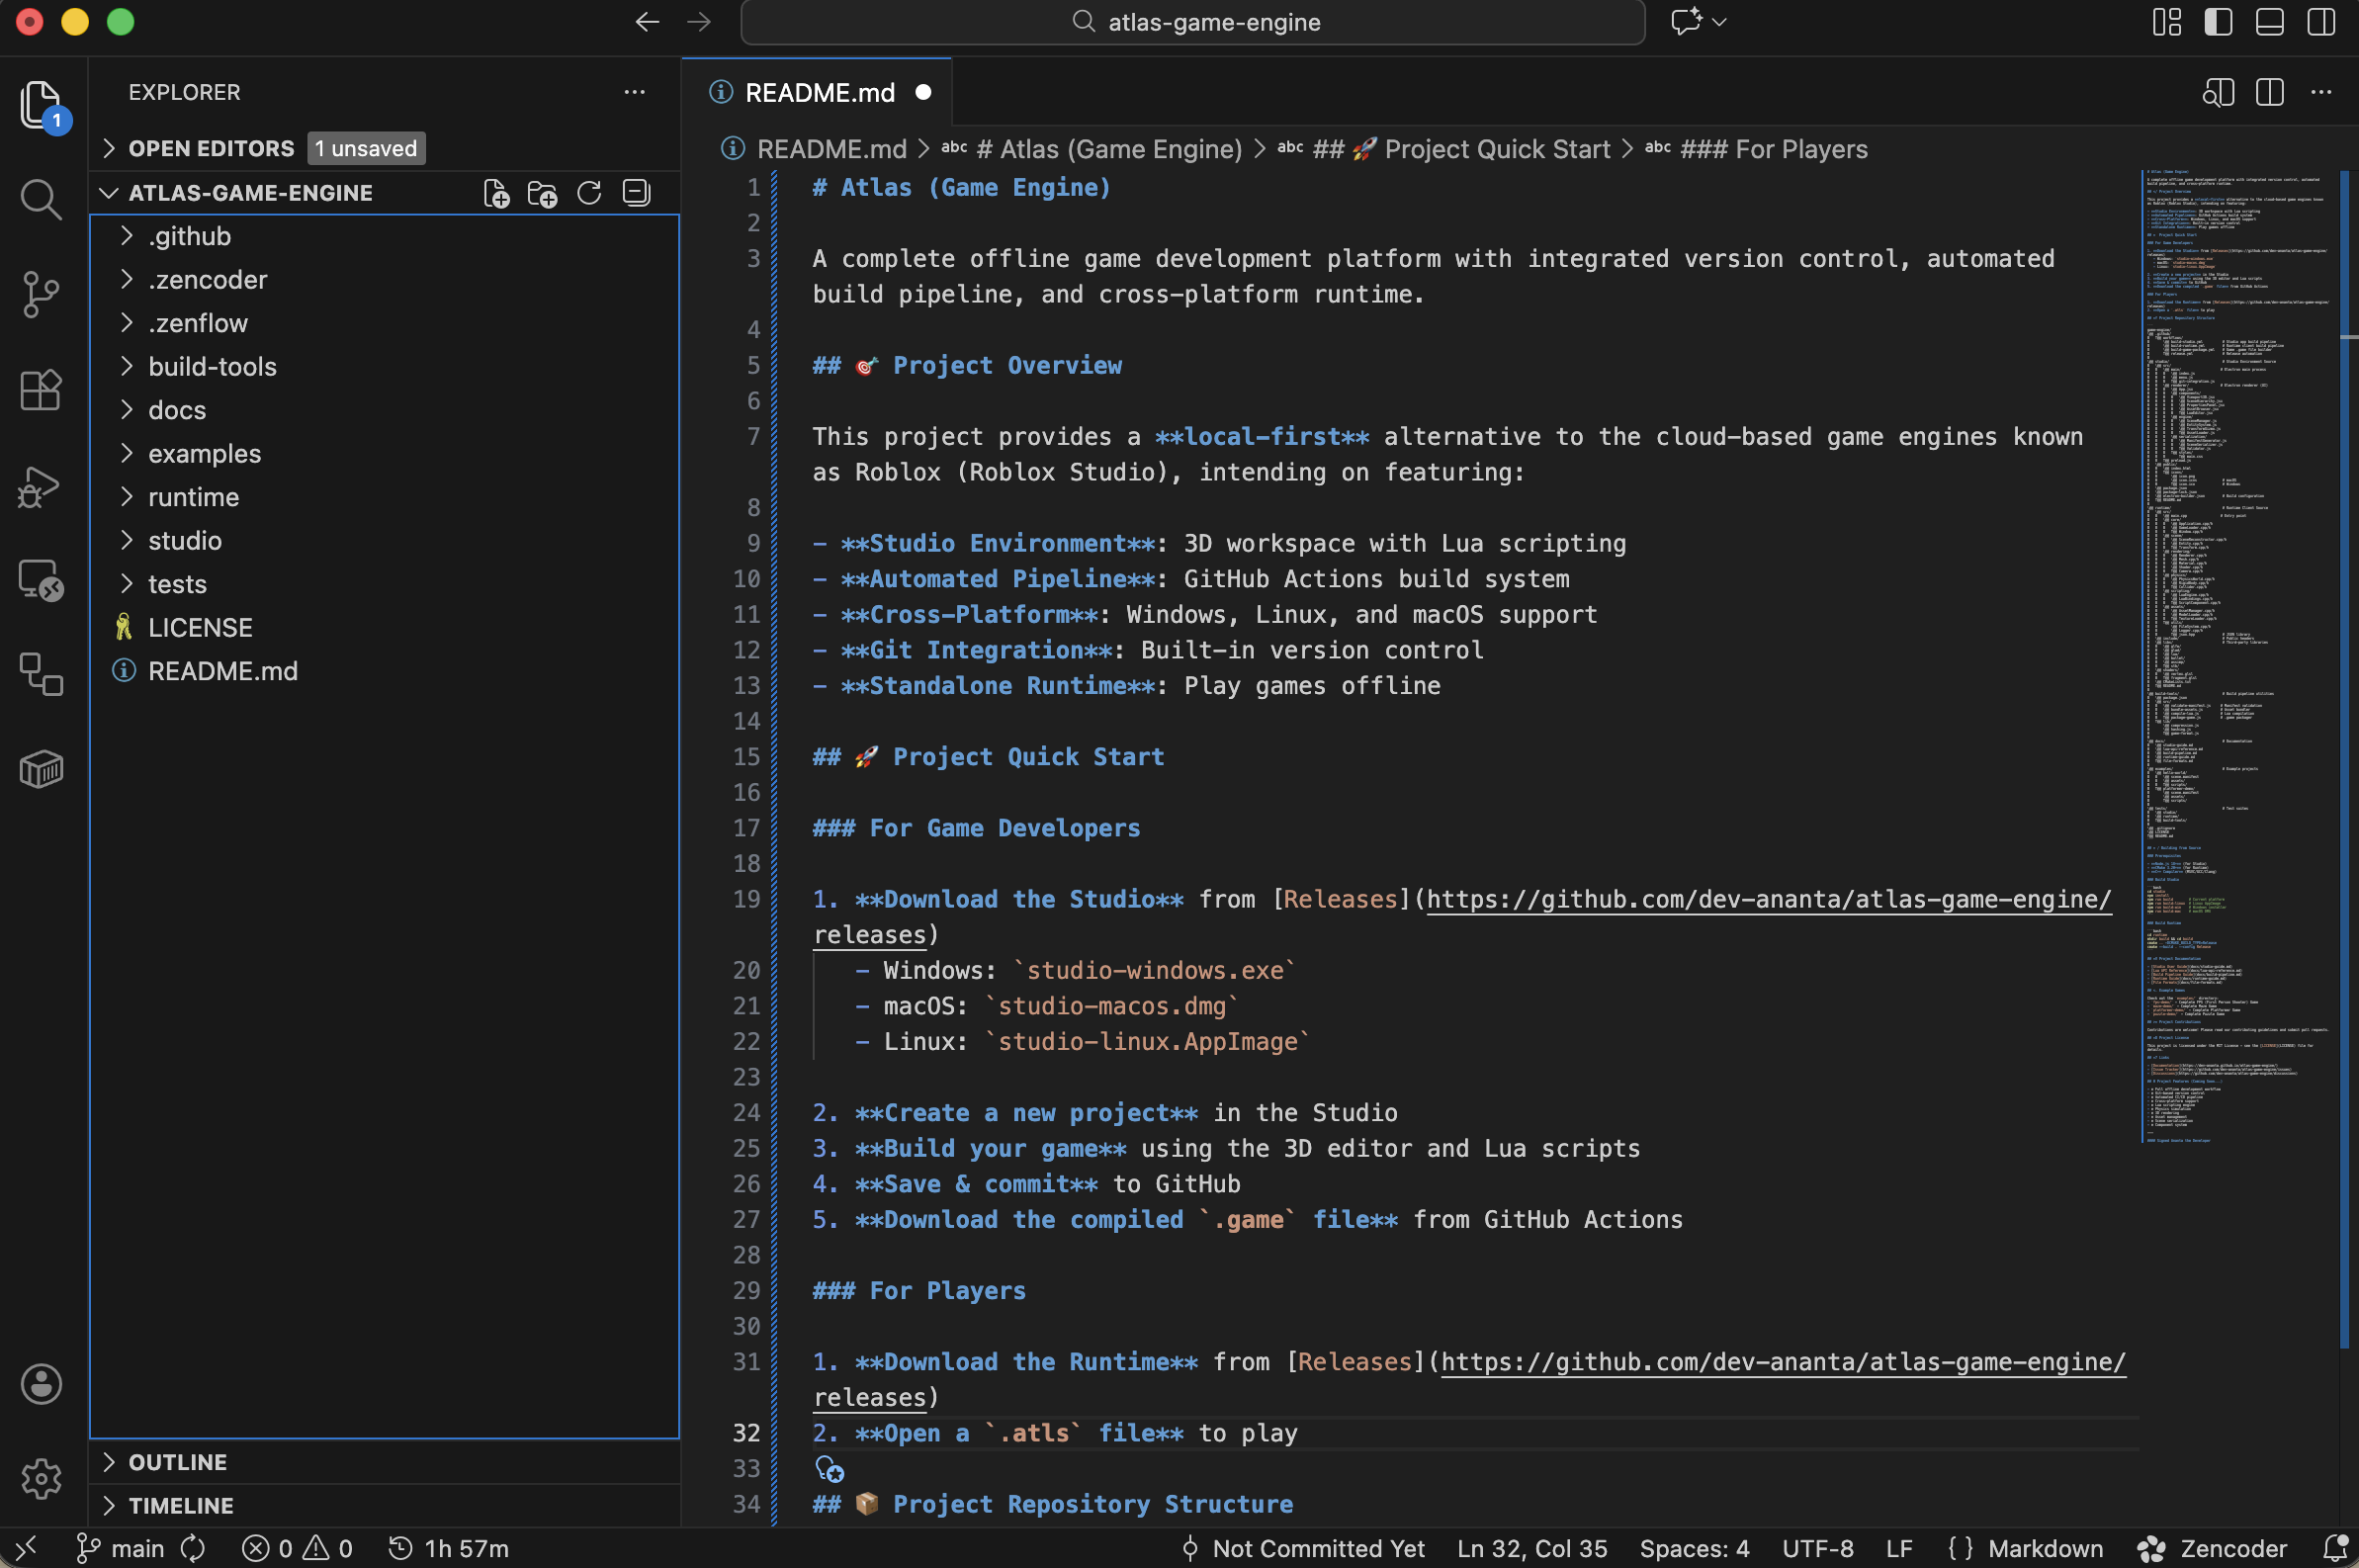Expand the .github folder
This screenshot has width=2359, height=1568.
(x=189, y=236)
